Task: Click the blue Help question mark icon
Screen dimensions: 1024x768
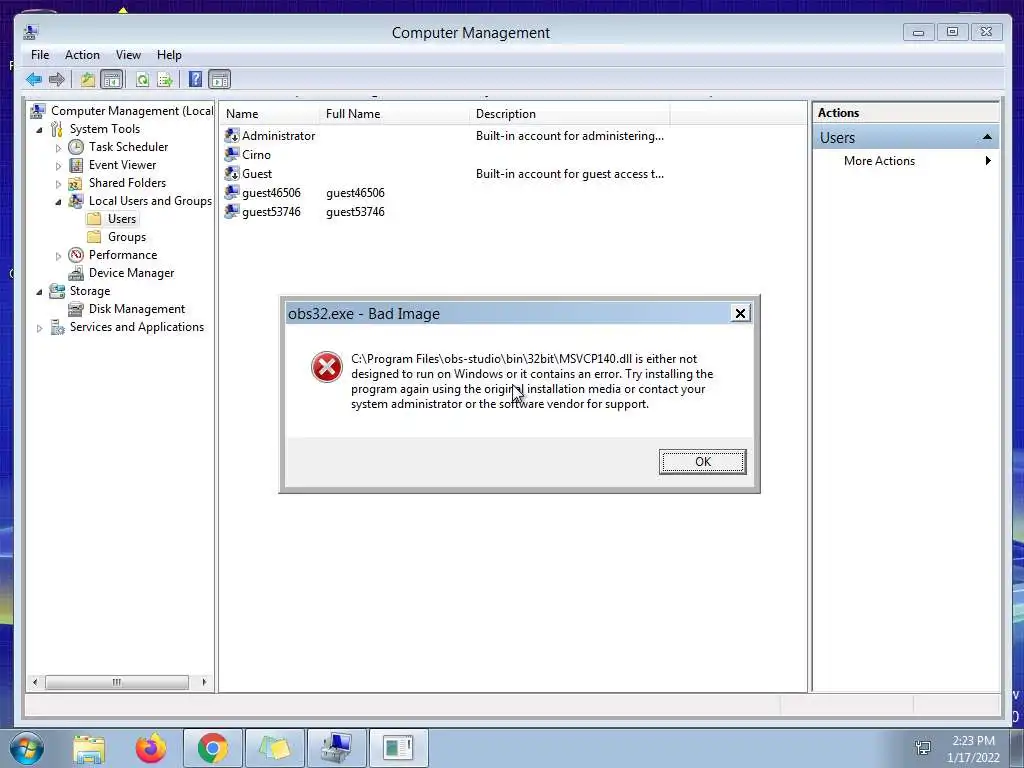Action: coord(195,80)
